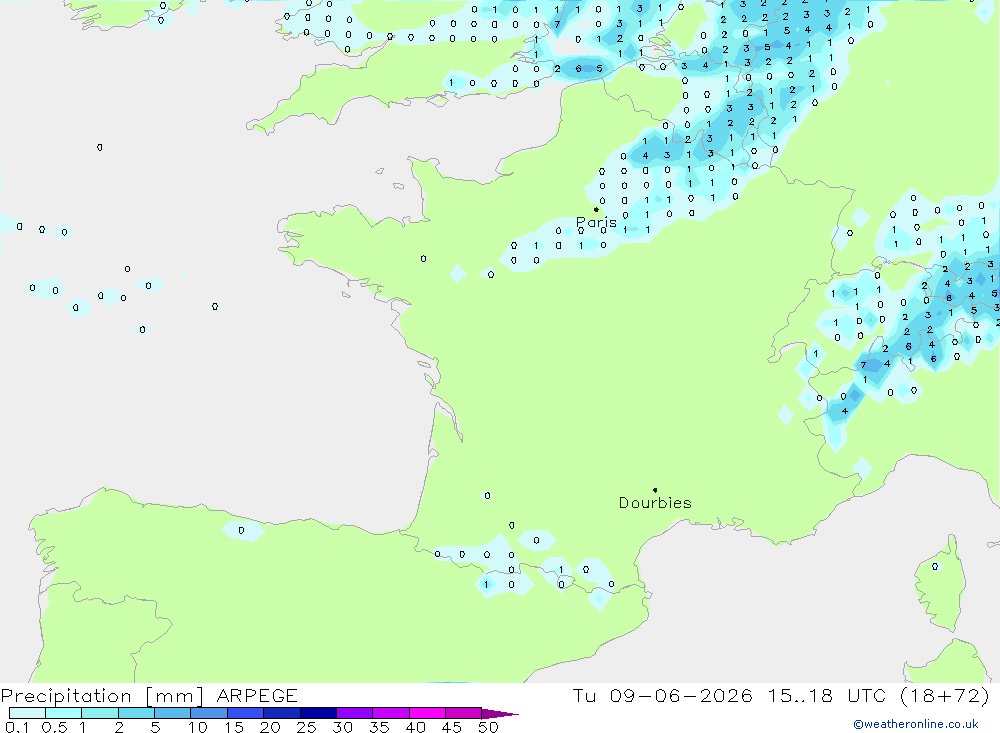Select the purple 30–35 mm legend swatch
The height and width of the screenshot is (733, 1000).
click(x=354, y=713)
